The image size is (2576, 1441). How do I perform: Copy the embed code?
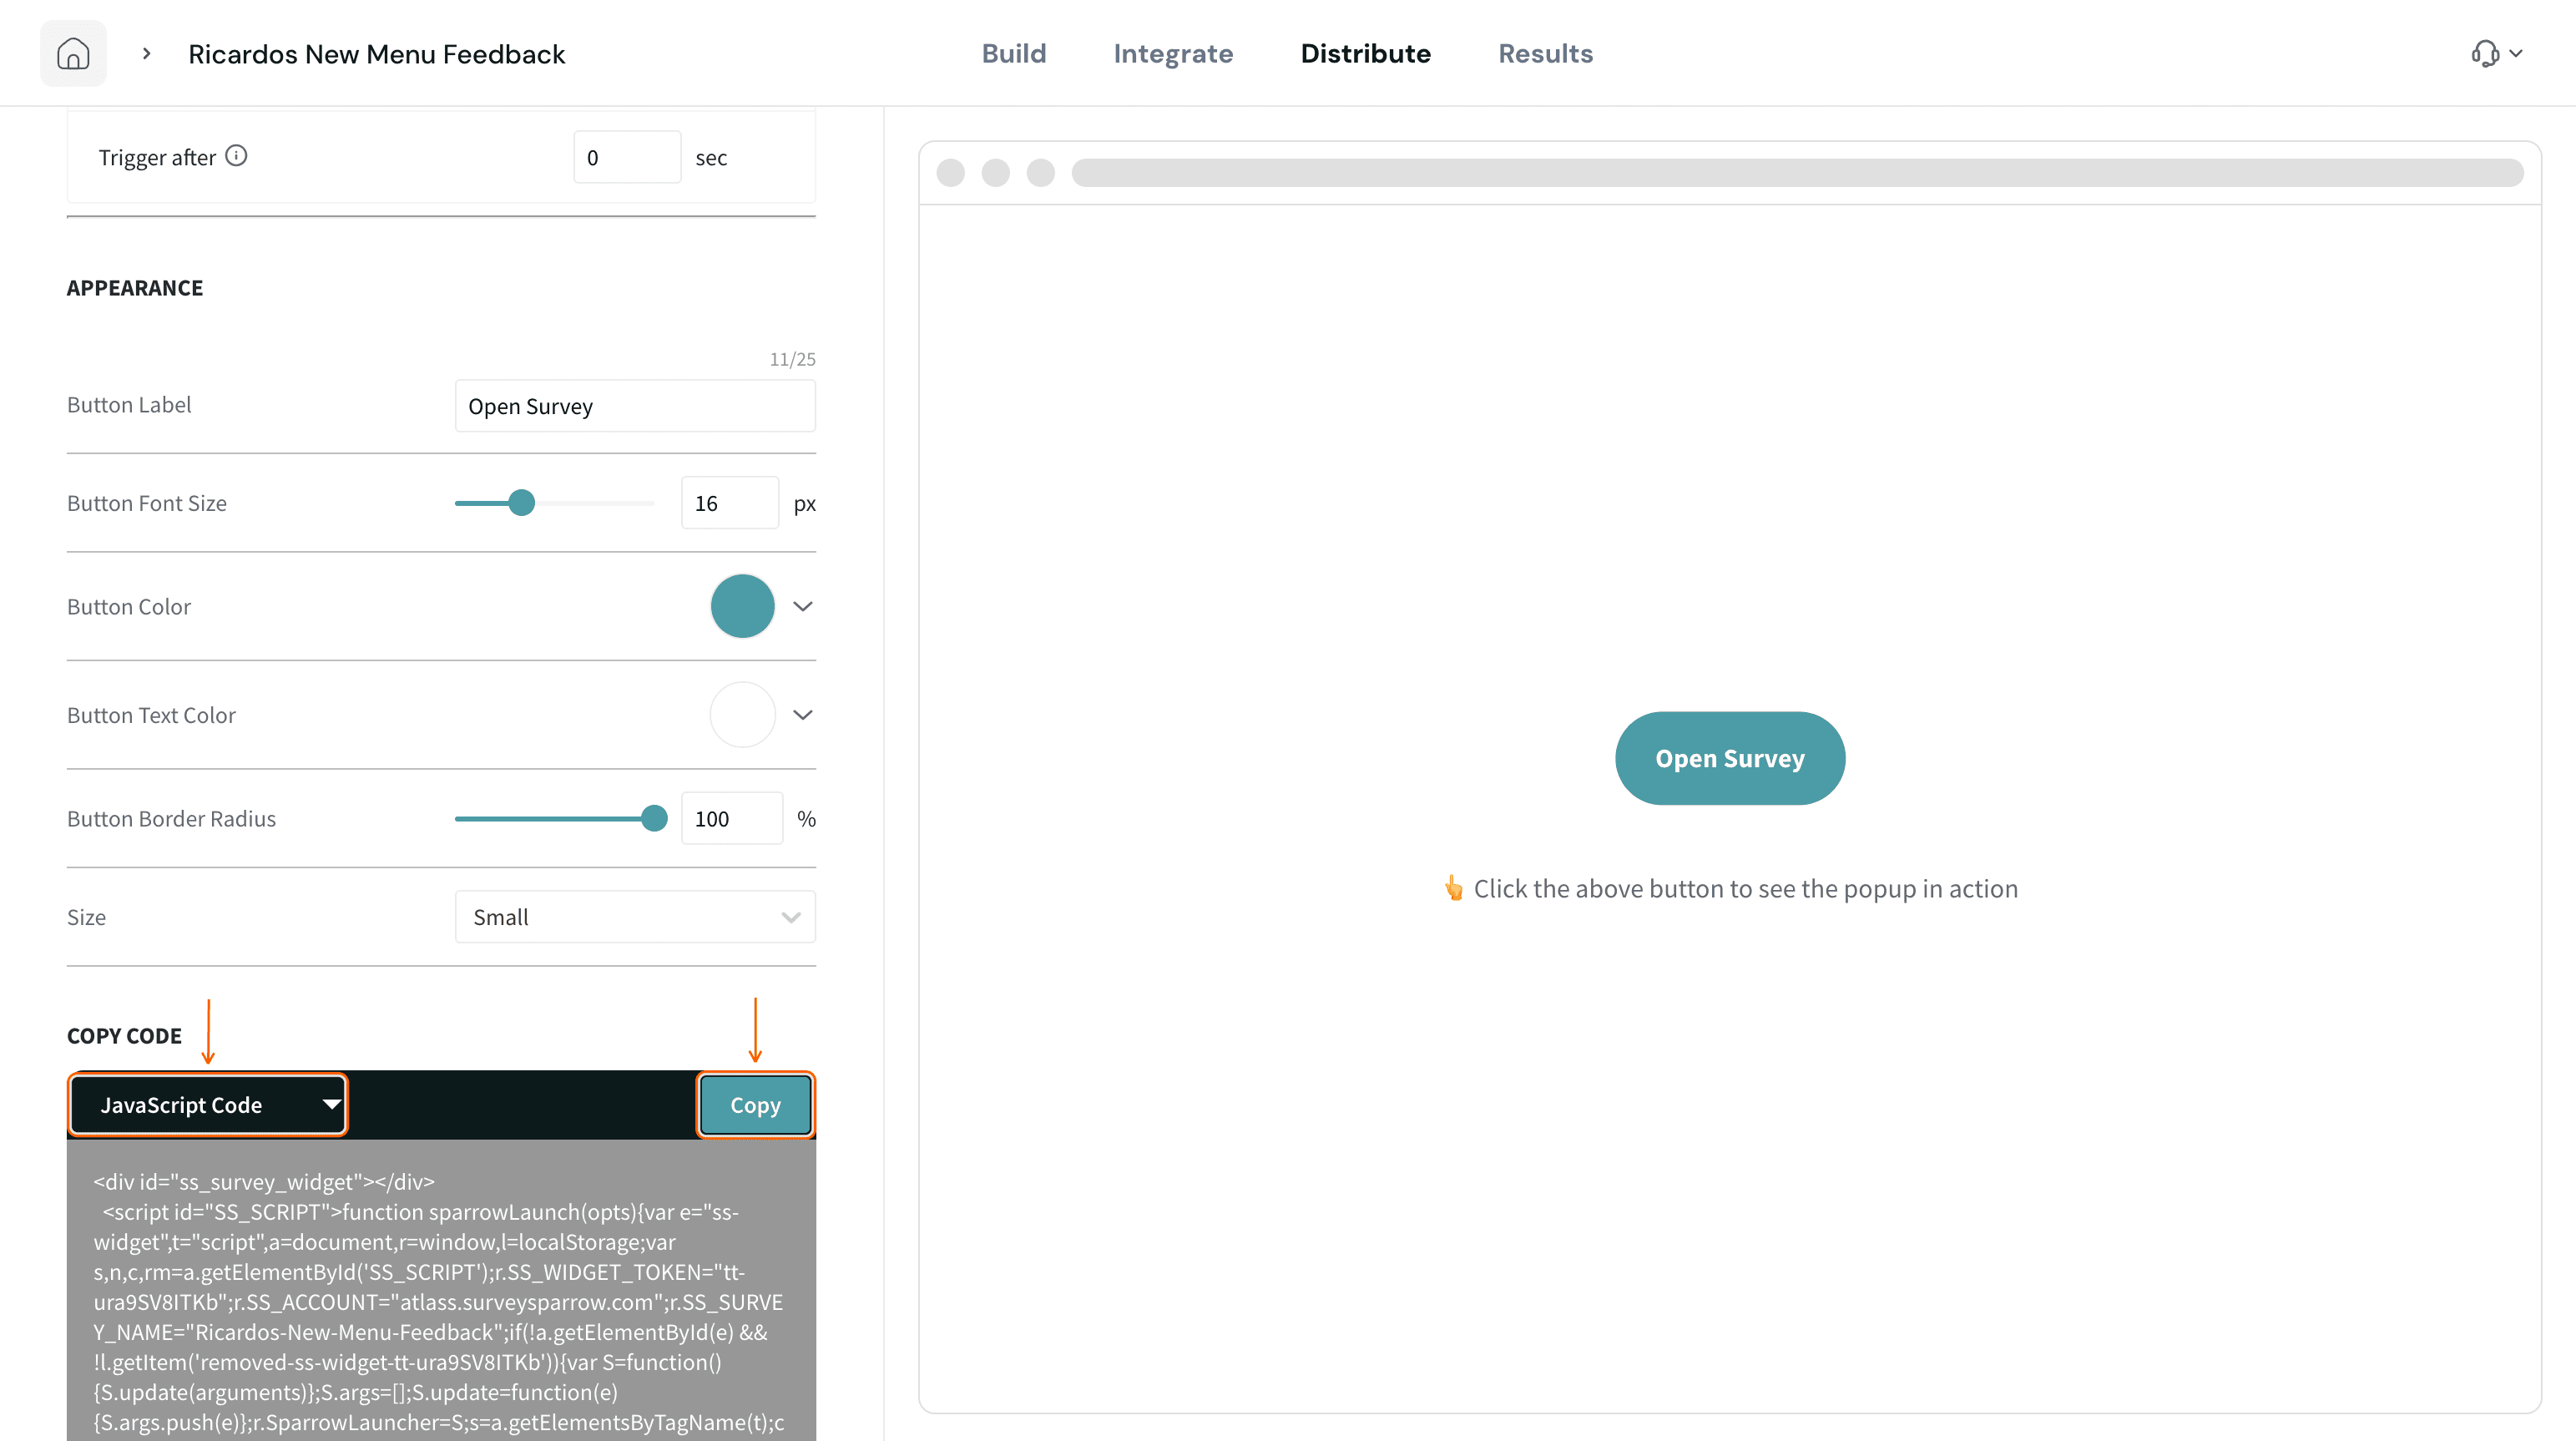(x=755, y=1105)
